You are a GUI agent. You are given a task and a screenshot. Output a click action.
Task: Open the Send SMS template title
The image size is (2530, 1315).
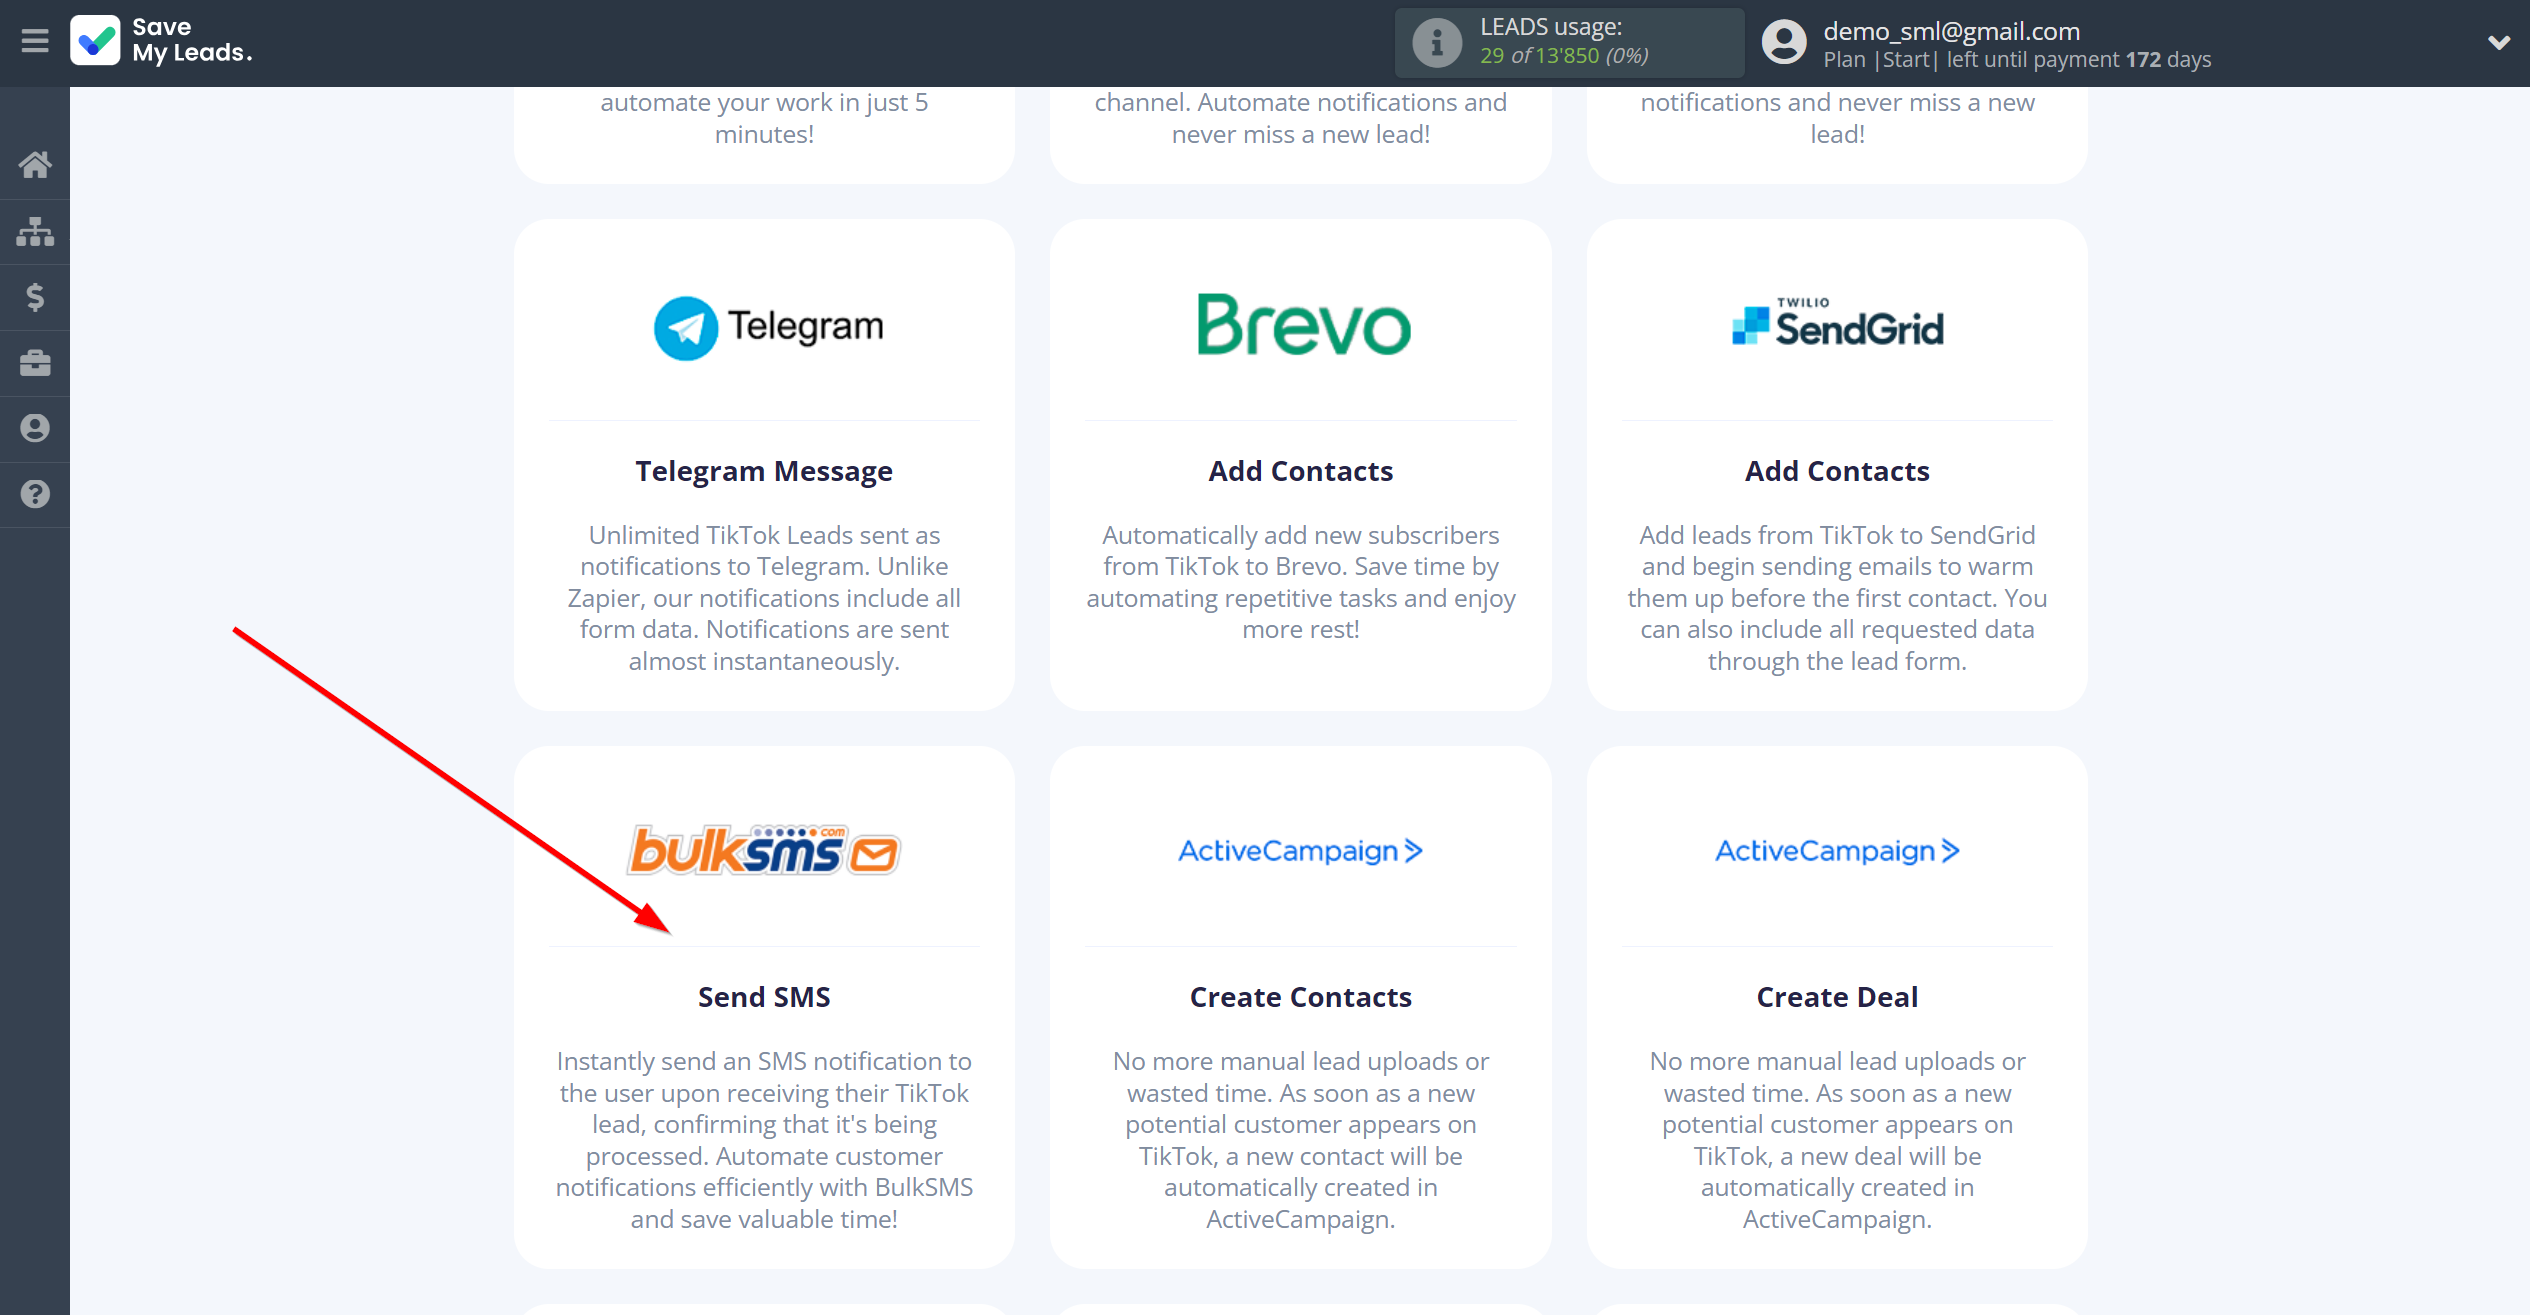(x=764, y=997)
